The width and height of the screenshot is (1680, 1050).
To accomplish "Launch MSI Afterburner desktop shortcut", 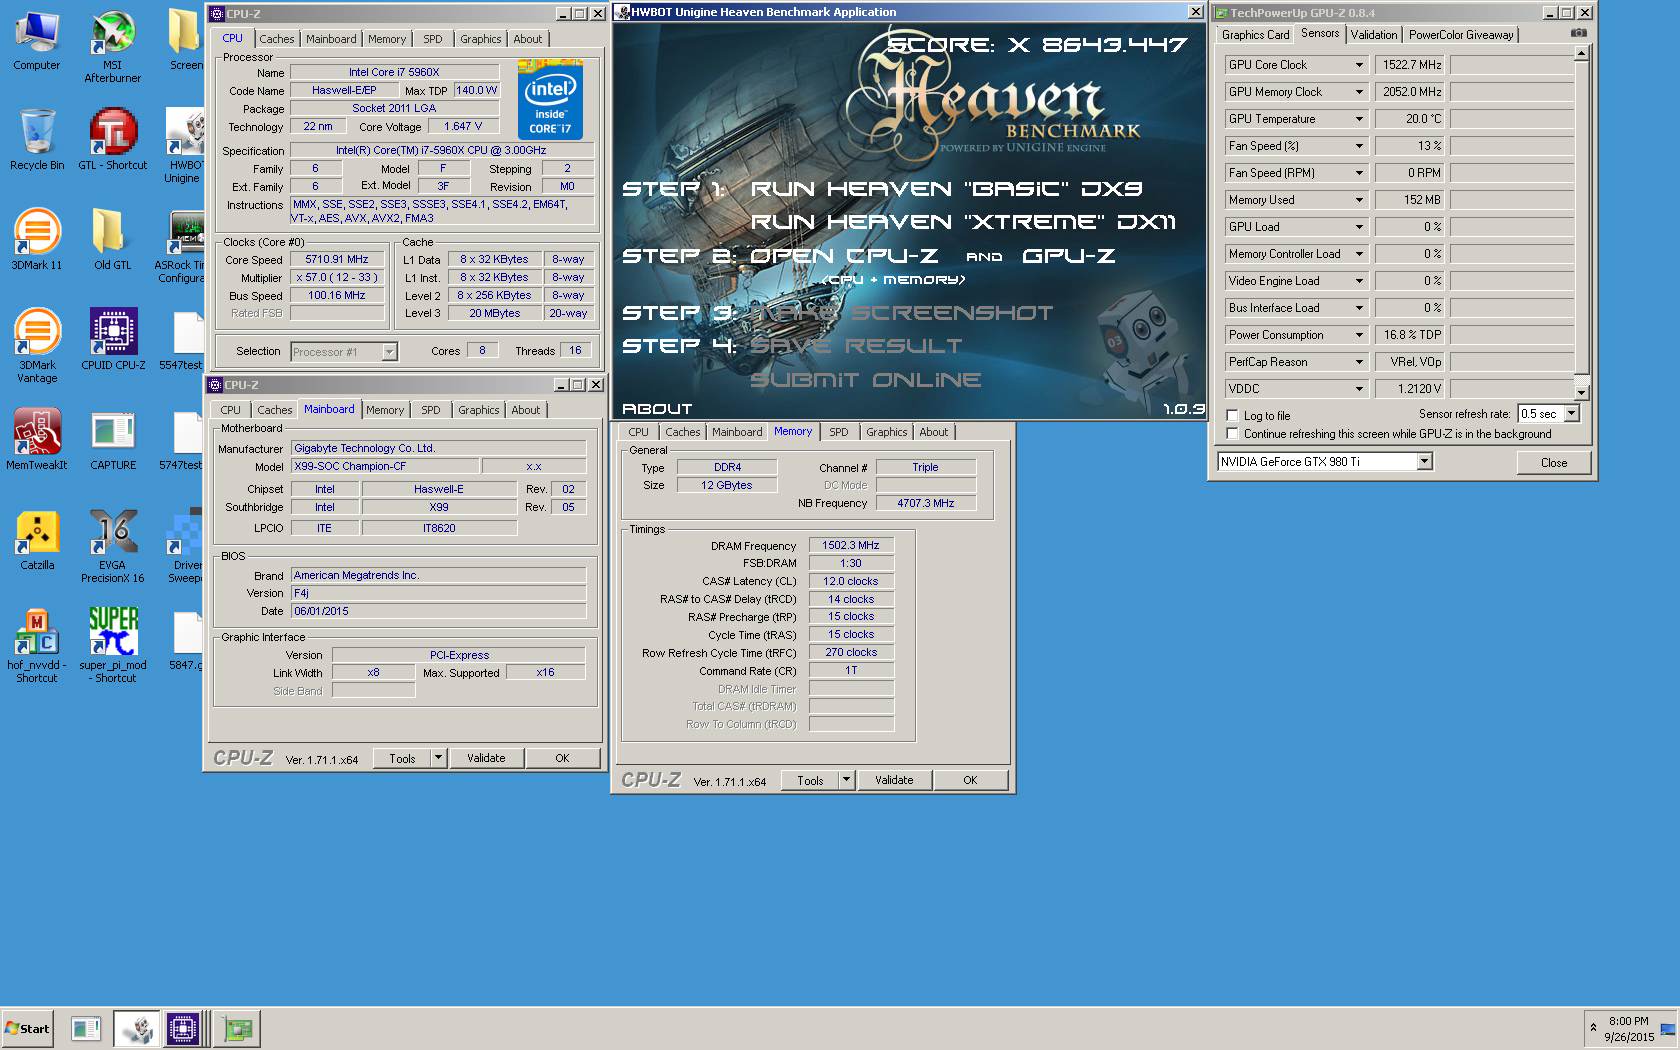I will click(x=112, y=46).
